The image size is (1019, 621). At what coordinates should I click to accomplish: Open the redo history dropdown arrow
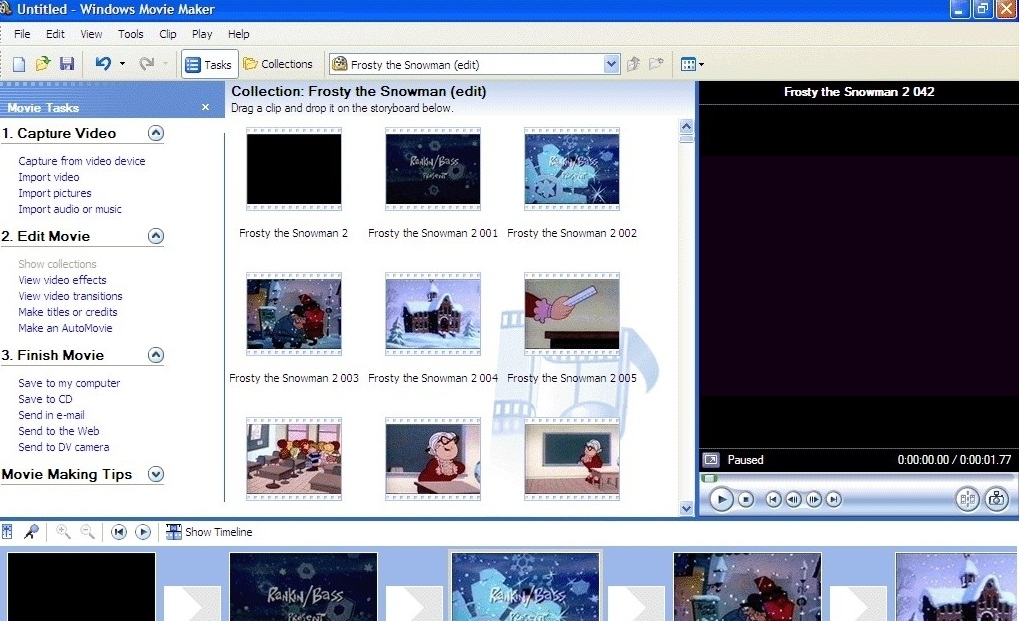165,64
